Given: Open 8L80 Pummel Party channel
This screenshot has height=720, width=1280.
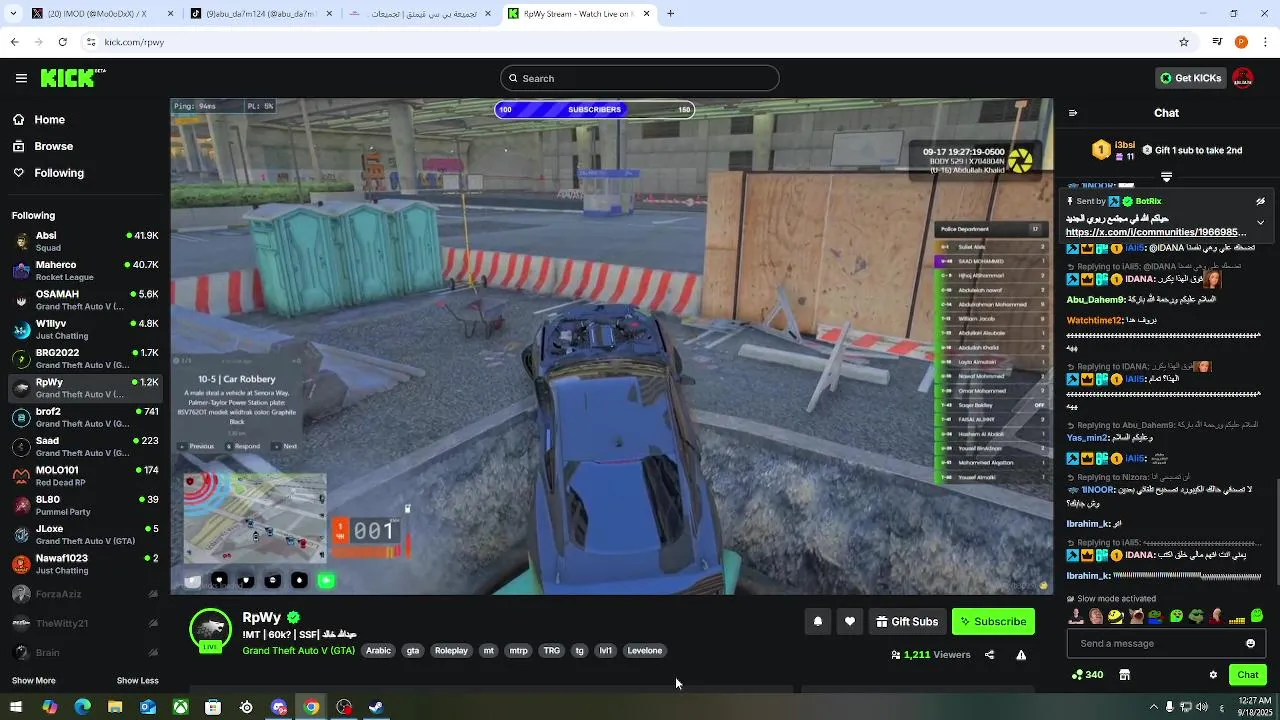Looking at the screenshot, I should tap(85, 505).
